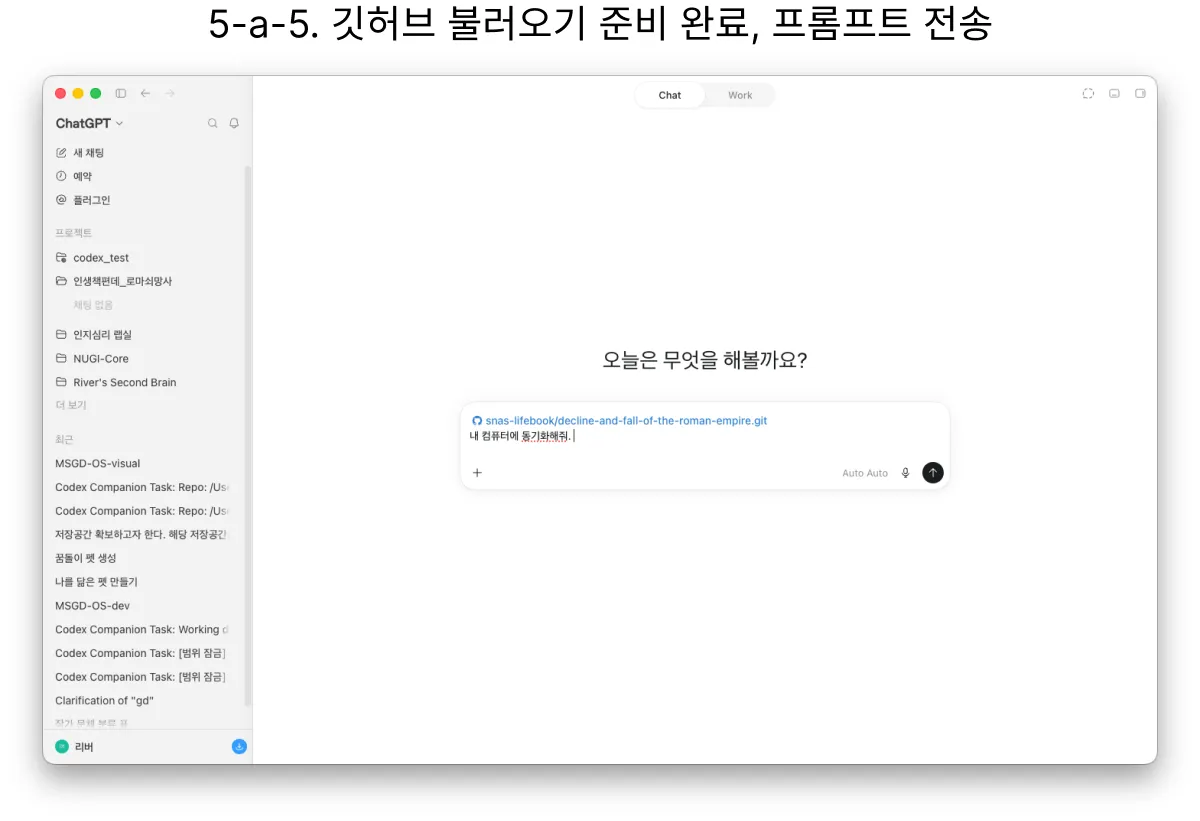This screenshot has height=821, width=1200.
Task: Open the 꿈돌이 펫 생성 chat
Action: pyautogui.click(x=86, y=558)
